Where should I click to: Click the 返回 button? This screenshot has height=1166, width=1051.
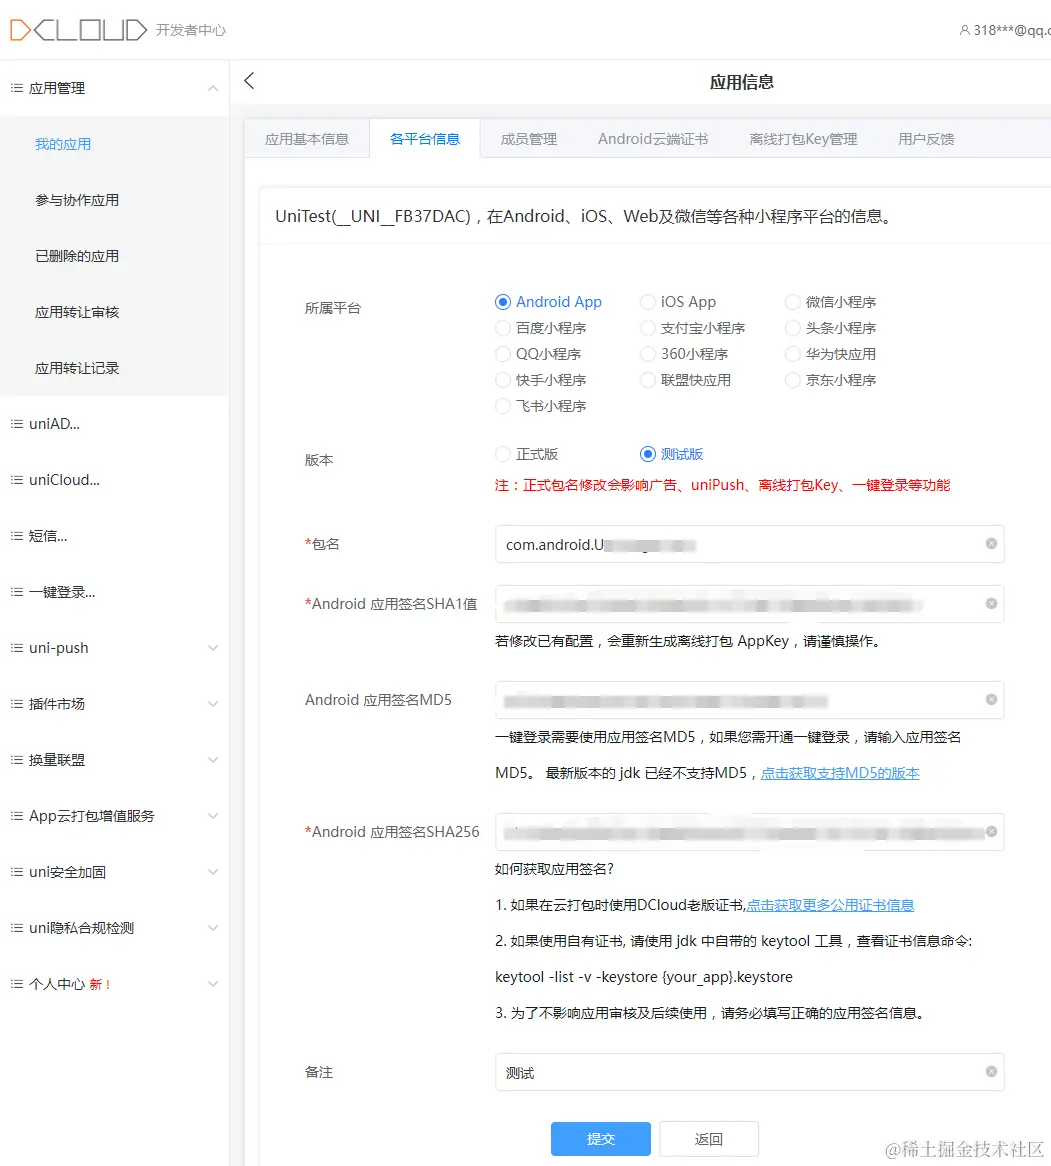(x=709, y=1138)
